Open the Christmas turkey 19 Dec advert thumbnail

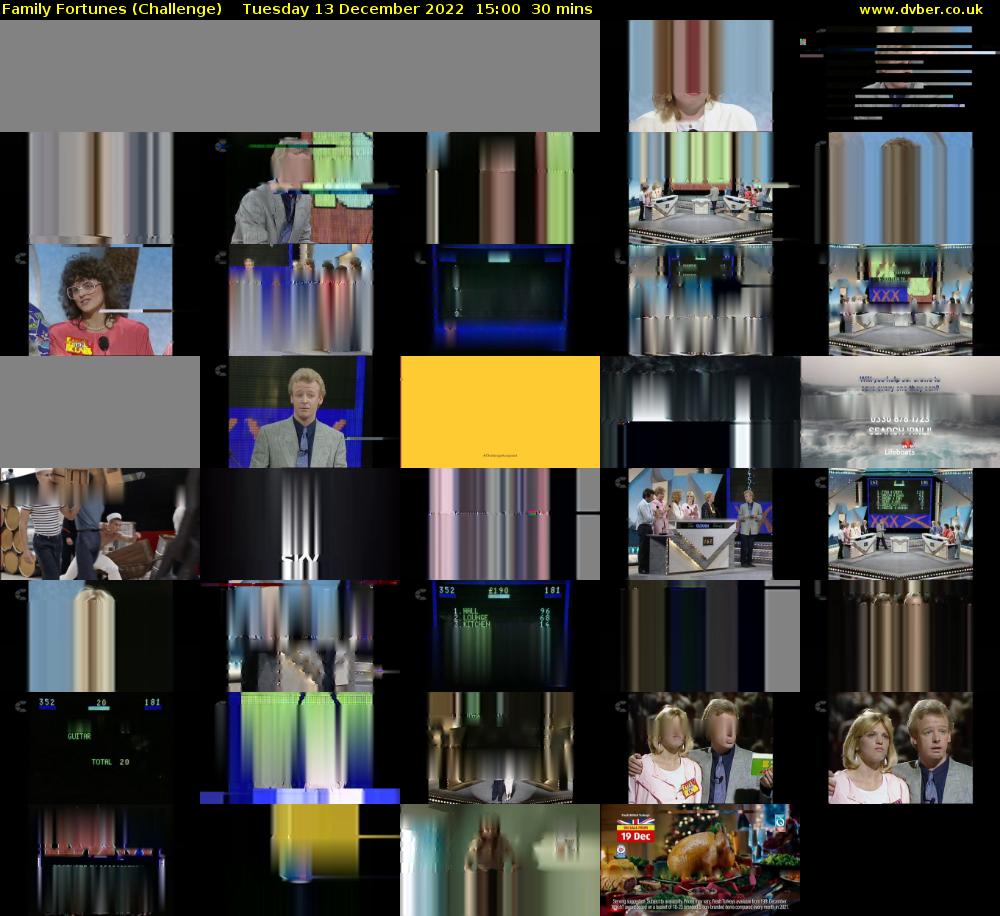(700, 860)
